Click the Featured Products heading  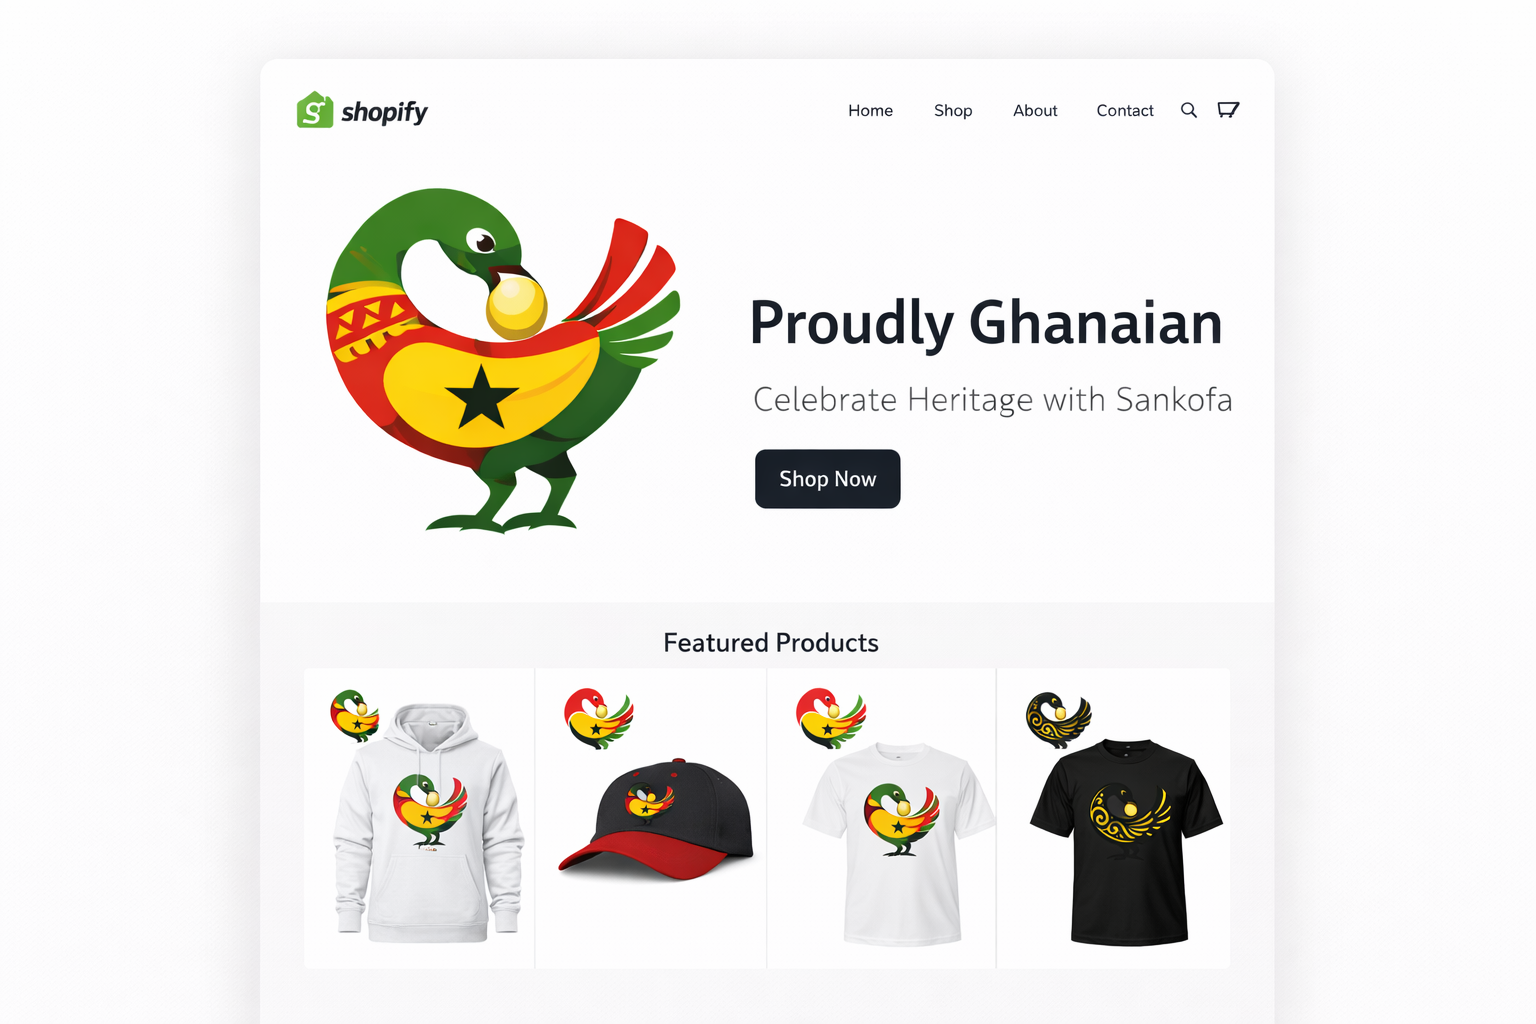tap(771, 643)
